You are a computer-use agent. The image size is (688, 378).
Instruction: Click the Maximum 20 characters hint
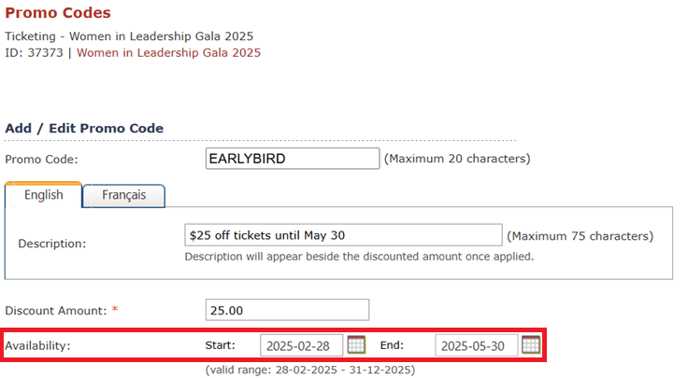click(x=457, y=159)
